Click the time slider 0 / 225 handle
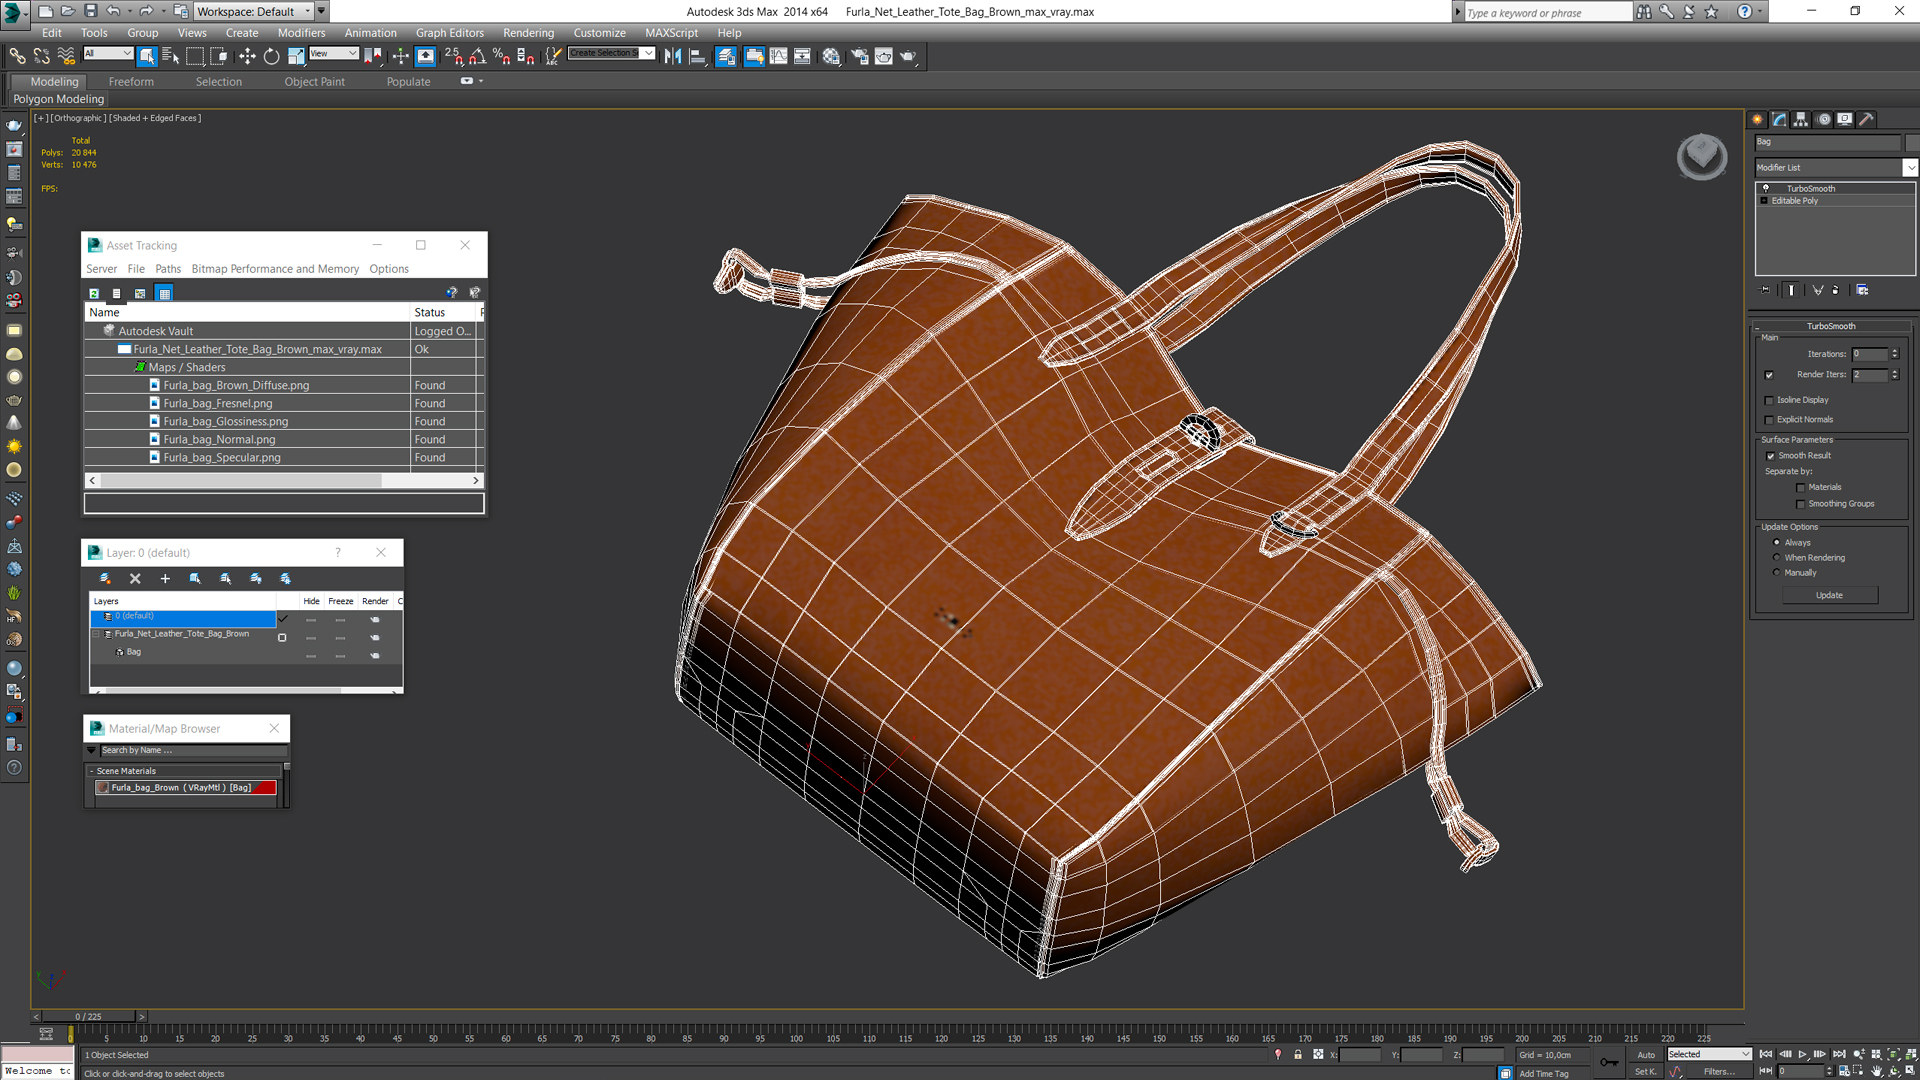The height and width of the screenshot is (1080, 1920). coord(88,1016)
